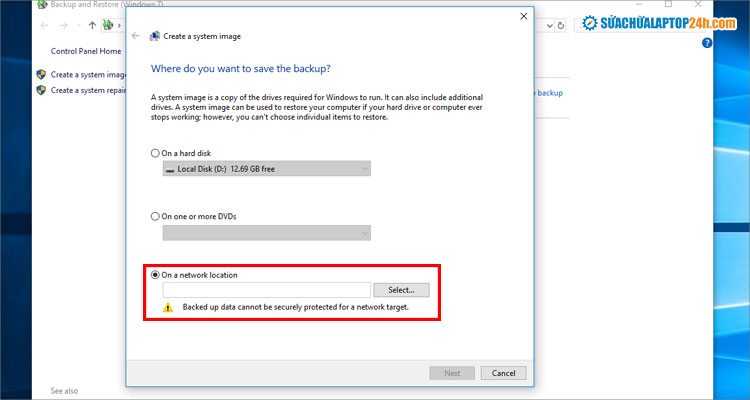Open Control Panel Home link

pyautogui.click(x=85, y=51)
